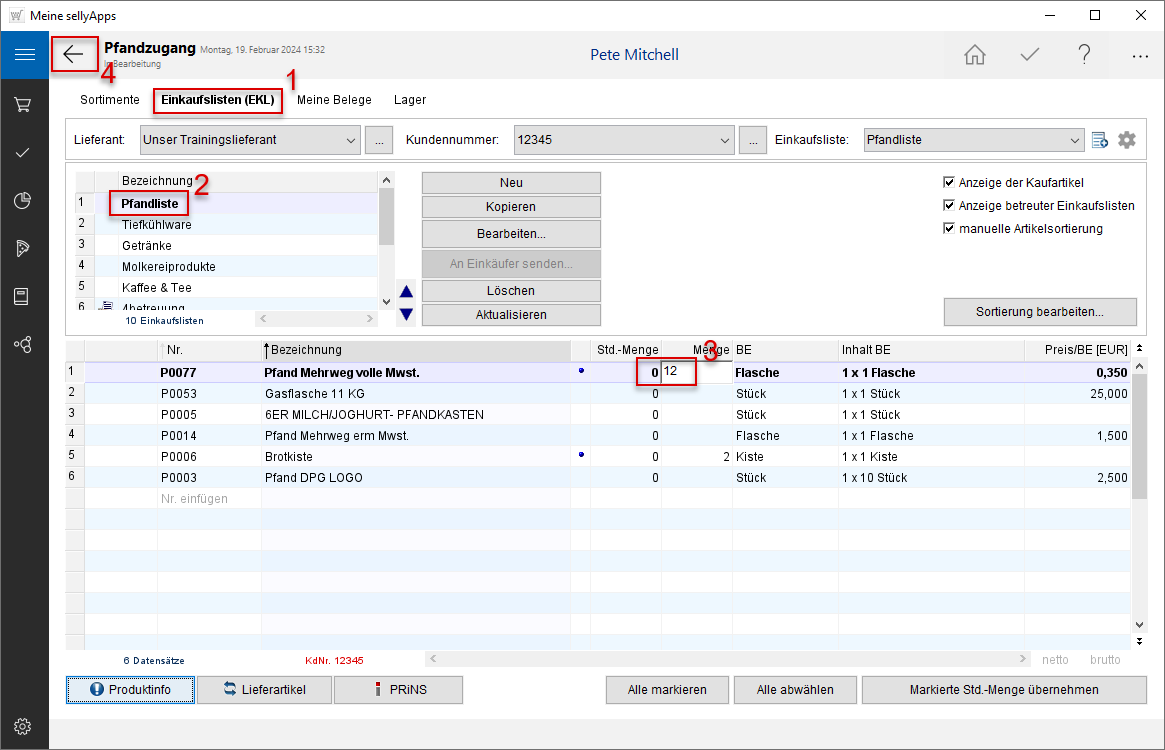Image resolution: width=1165 pixels, height=750 pixels.
Task: Click the shopping cart sidebar icon
Action: [x=24, y=104]
